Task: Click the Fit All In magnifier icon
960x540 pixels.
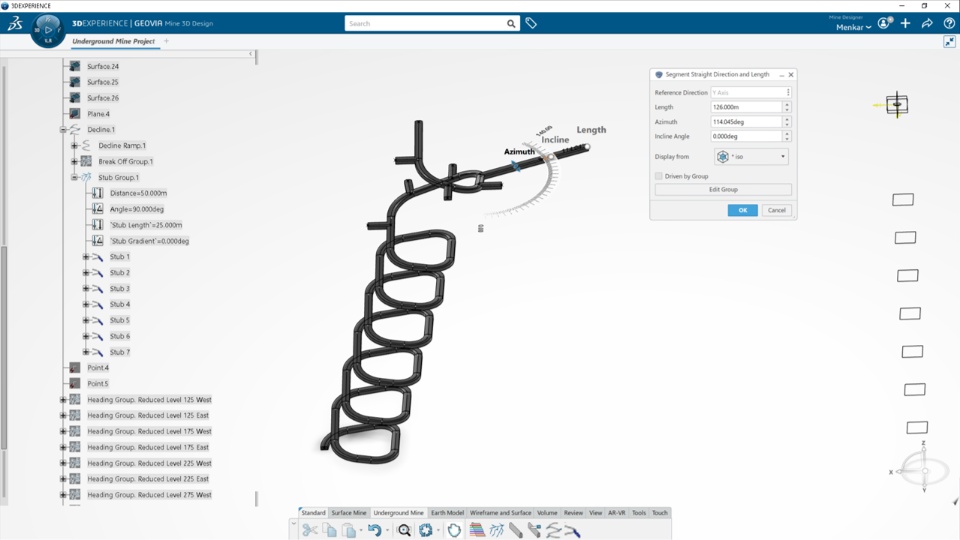Action: 404,530
